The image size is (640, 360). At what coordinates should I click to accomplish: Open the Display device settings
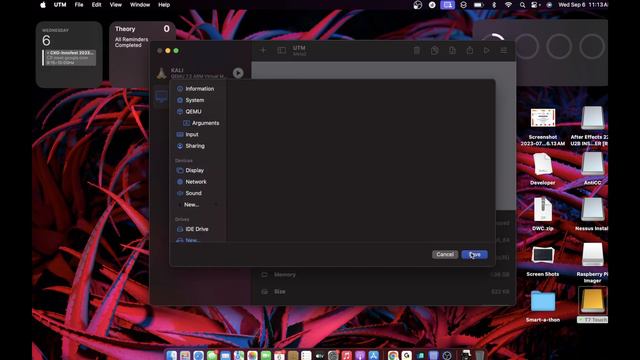(x=191, y=170)
